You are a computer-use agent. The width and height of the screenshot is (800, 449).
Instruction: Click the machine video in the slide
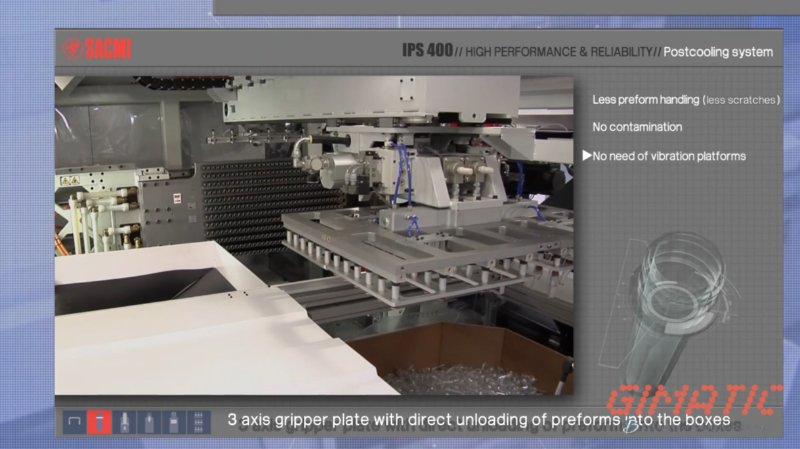pos(314,235)
